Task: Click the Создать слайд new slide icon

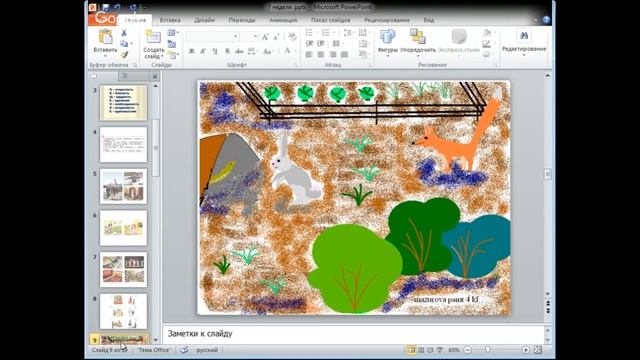Action: (x=153, y=36)
